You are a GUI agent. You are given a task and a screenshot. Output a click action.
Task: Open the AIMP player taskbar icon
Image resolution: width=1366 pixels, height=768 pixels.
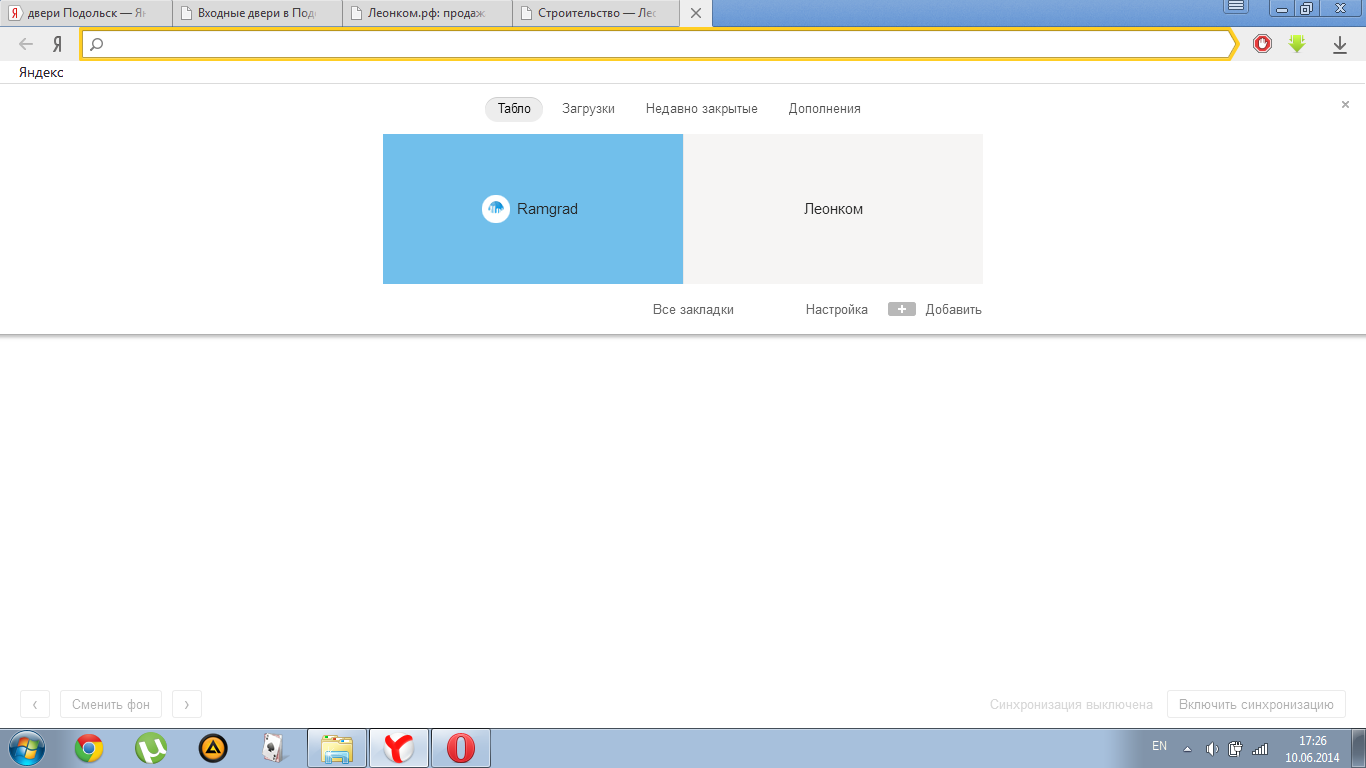coord(213,748)
